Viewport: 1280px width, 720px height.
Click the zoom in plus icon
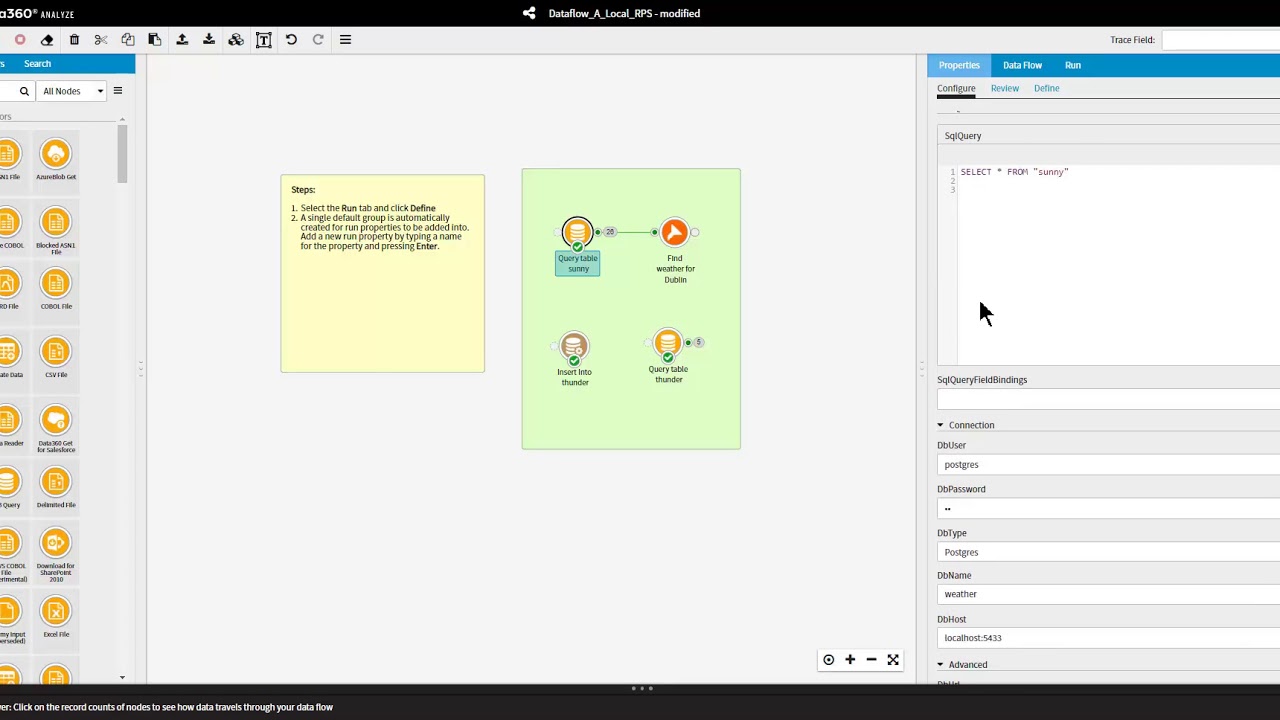pyautogui.click(x=850, y=660)
